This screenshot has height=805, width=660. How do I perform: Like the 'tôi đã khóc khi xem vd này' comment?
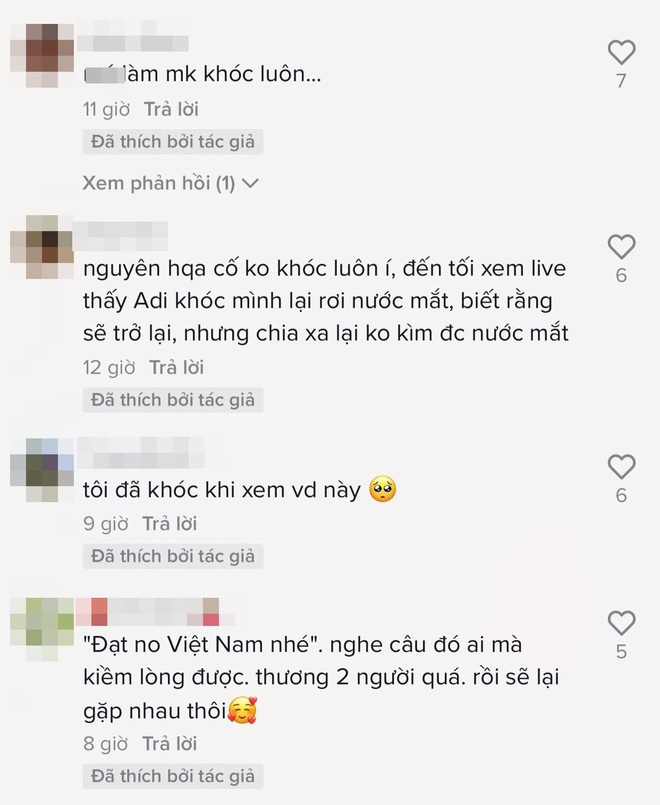[x=622, y=467]
